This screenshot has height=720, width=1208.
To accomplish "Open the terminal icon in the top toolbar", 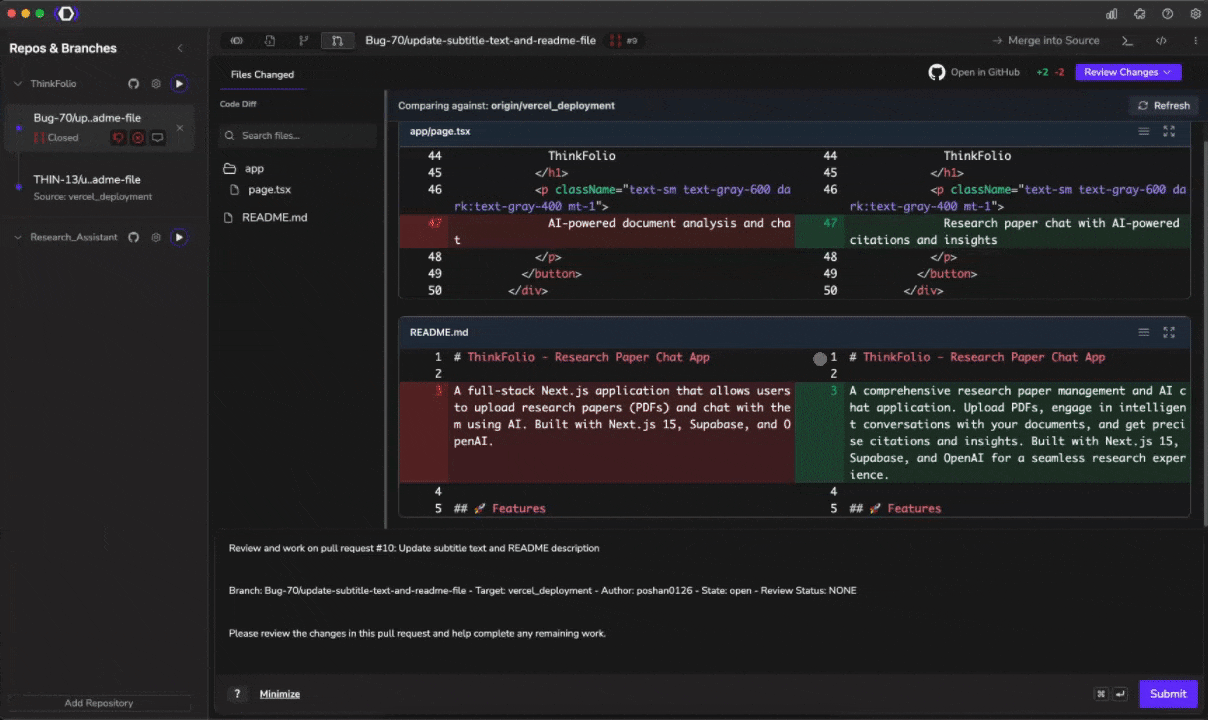I will (x=1127, y=40).
